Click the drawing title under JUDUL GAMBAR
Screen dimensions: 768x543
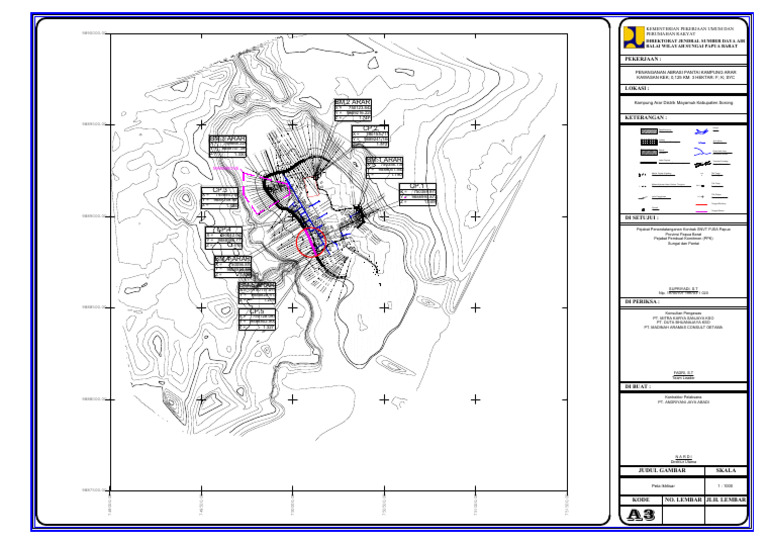pos(663,486)
